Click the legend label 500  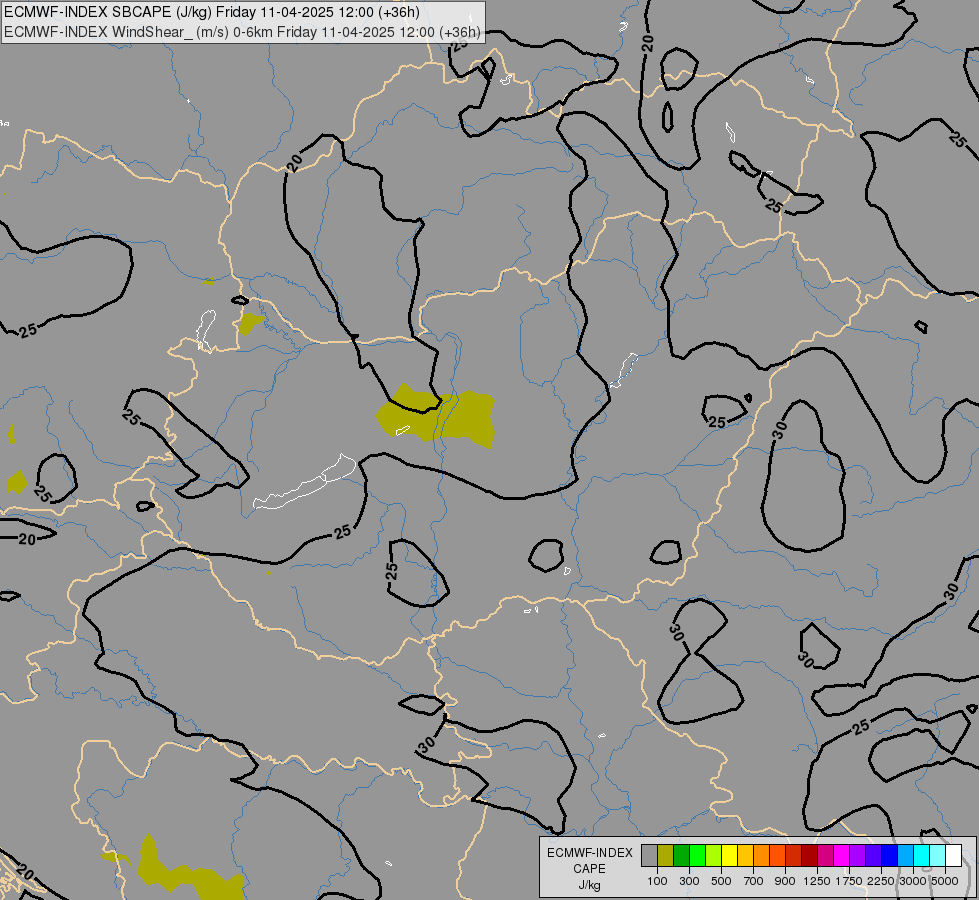tap(721, 881)
